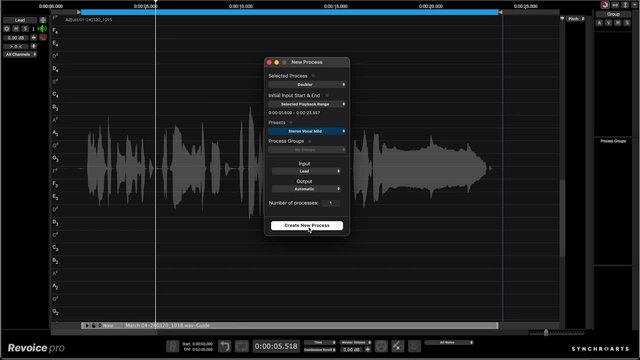Click the editing tool icon in transport bar
The height and width of the screenshot is (360, 640).
pos(398,346)
